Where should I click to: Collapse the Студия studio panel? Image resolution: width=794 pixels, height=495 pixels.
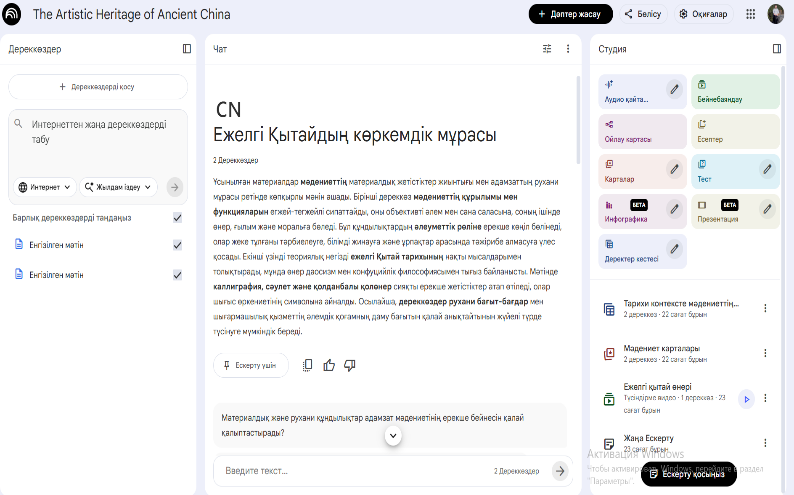coord(777,49)
